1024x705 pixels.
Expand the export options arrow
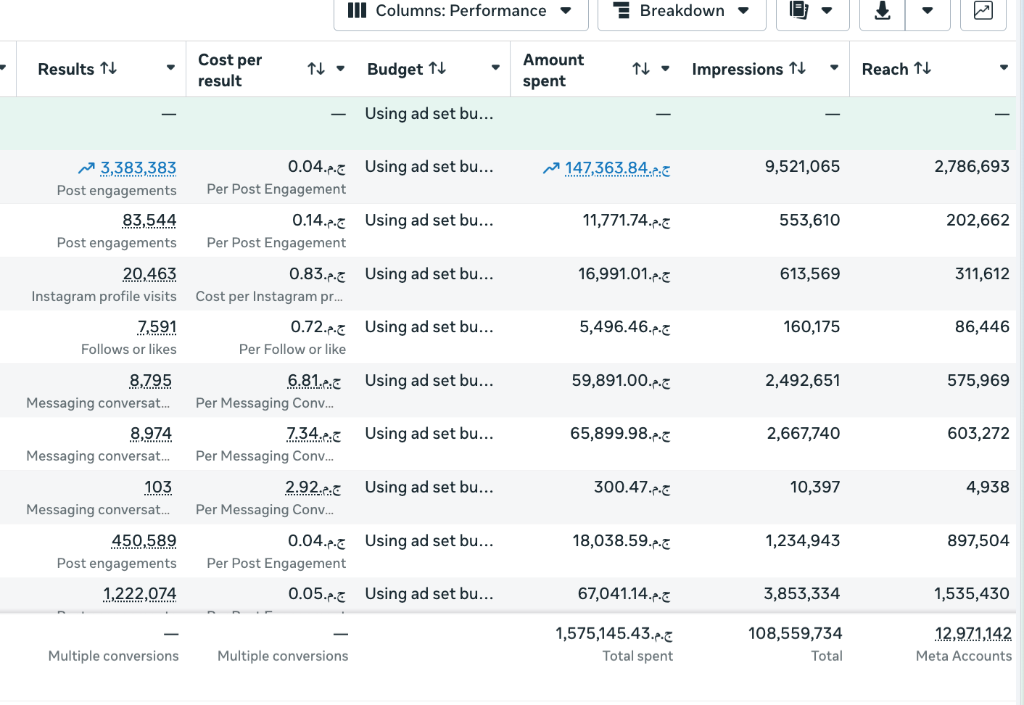tap(927, 10)
